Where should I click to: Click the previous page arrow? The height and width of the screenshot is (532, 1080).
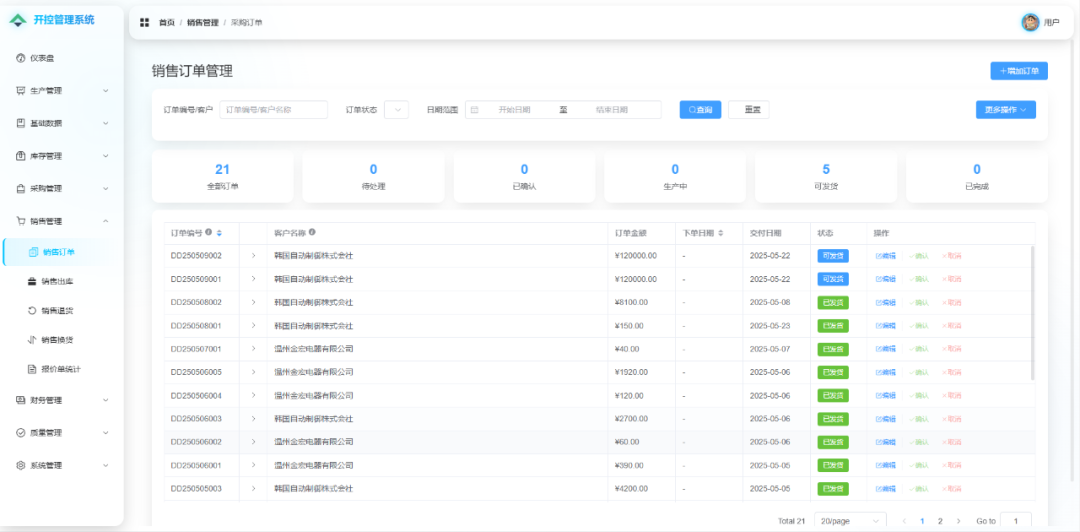904,521
